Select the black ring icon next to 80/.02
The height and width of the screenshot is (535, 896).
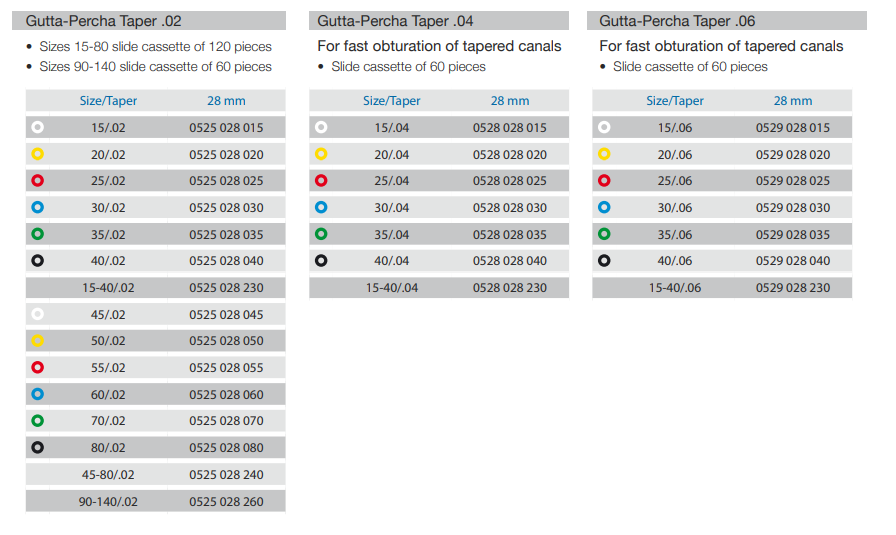[38, 448]
